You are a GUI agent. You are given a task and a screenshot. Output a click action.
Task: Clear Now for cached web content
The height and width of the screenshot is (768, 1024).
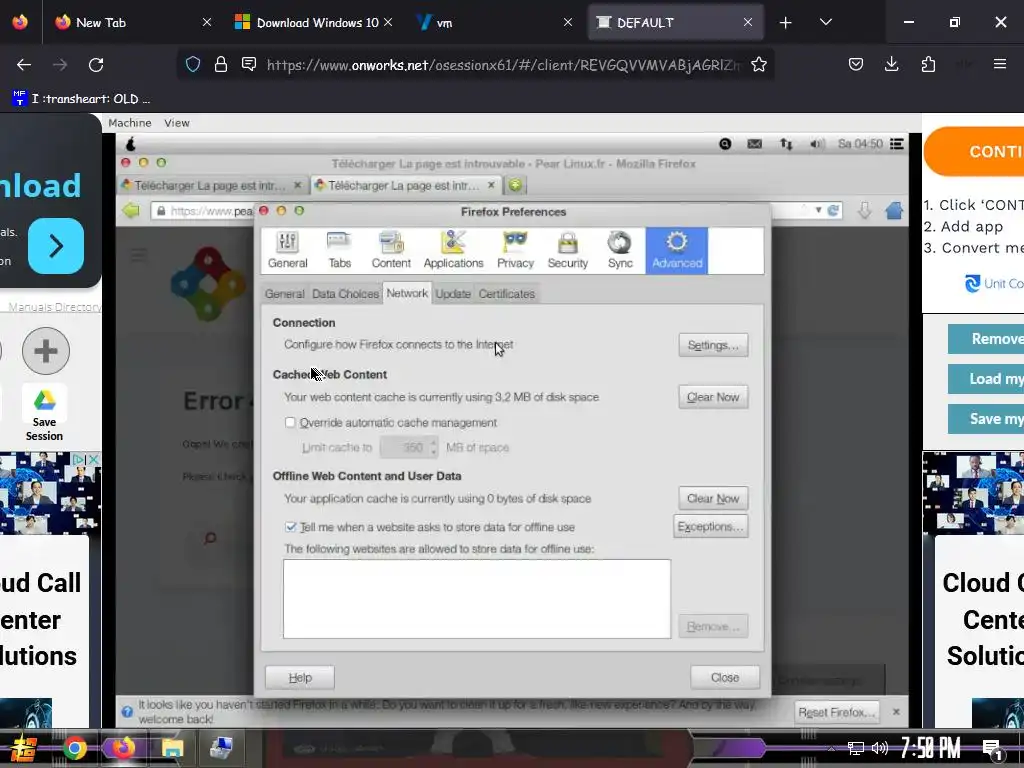click(713, 397)
